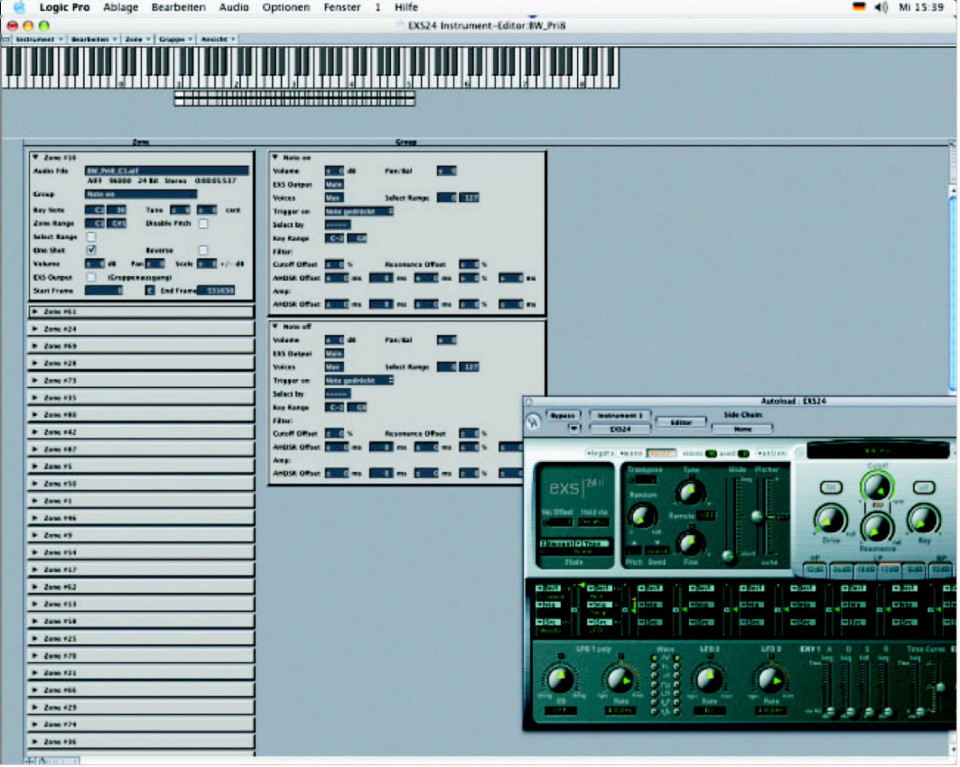Select the 24dB low-pass filter slope button
This screenshot has width=960, height=767.
(x=842, y=570)
